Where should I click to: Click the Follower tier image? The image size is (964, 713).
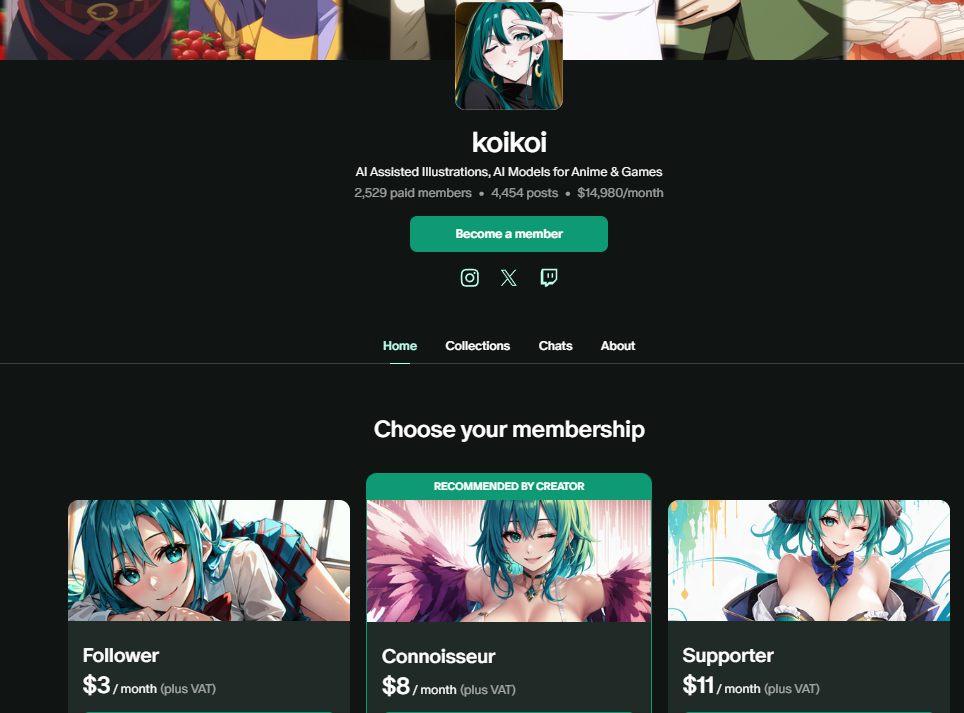click(x=209, y=561)
